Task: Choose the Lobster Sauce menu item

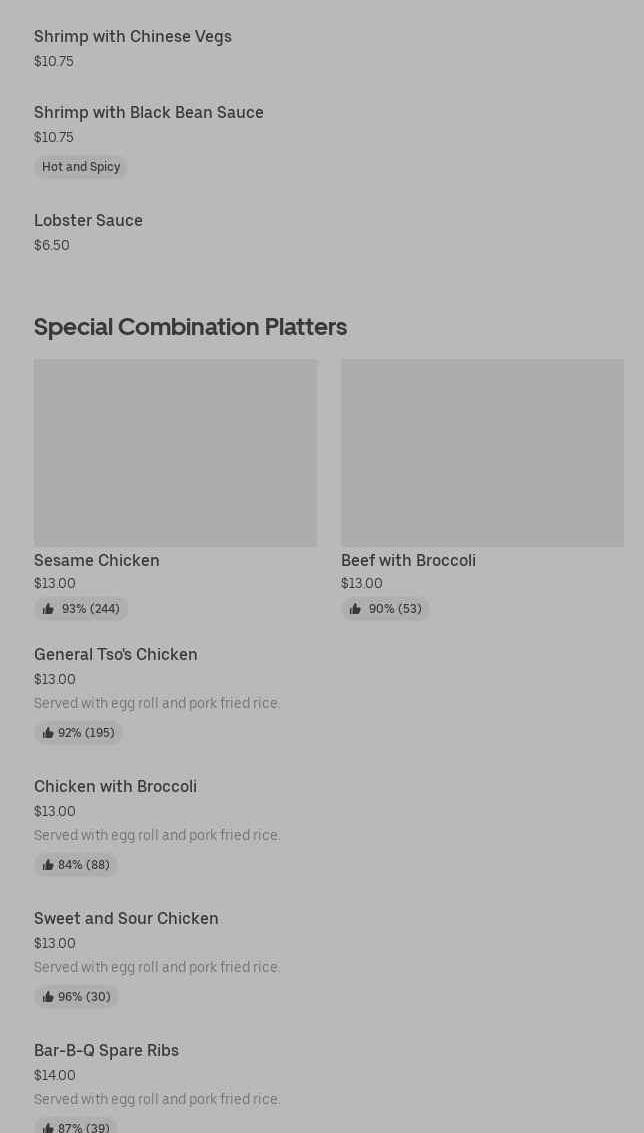Action: click(88, 221)
